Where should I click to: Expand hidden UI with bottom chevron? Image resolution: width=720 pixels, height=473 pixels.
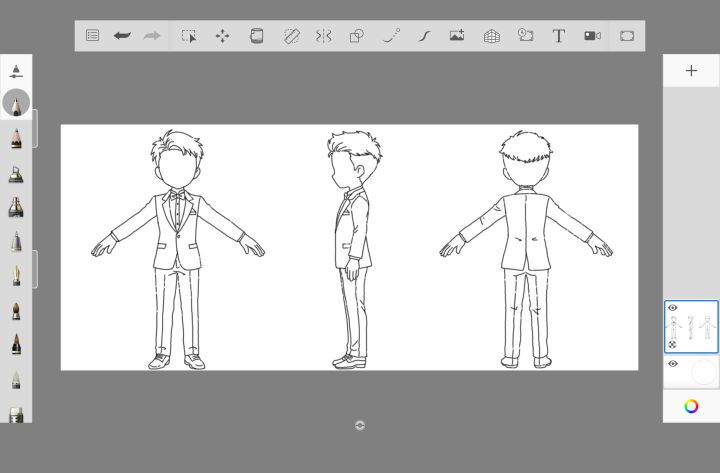[360, 425]
